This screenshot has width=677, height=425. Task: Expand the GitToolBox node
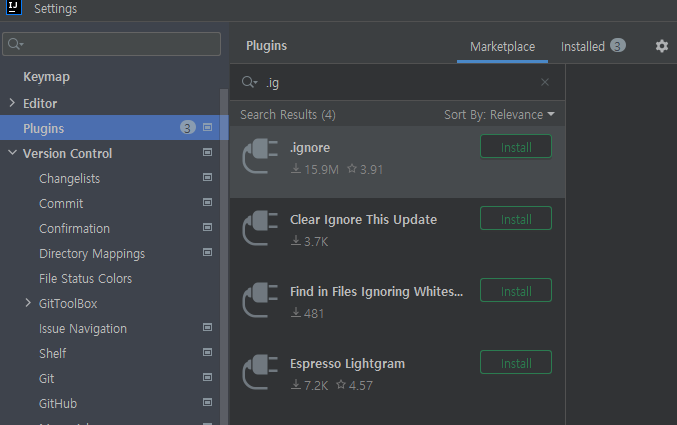pos(28,303)
